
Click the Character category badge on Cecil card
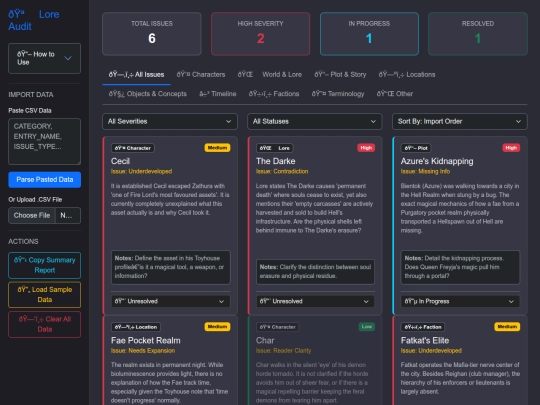[133, 148]
